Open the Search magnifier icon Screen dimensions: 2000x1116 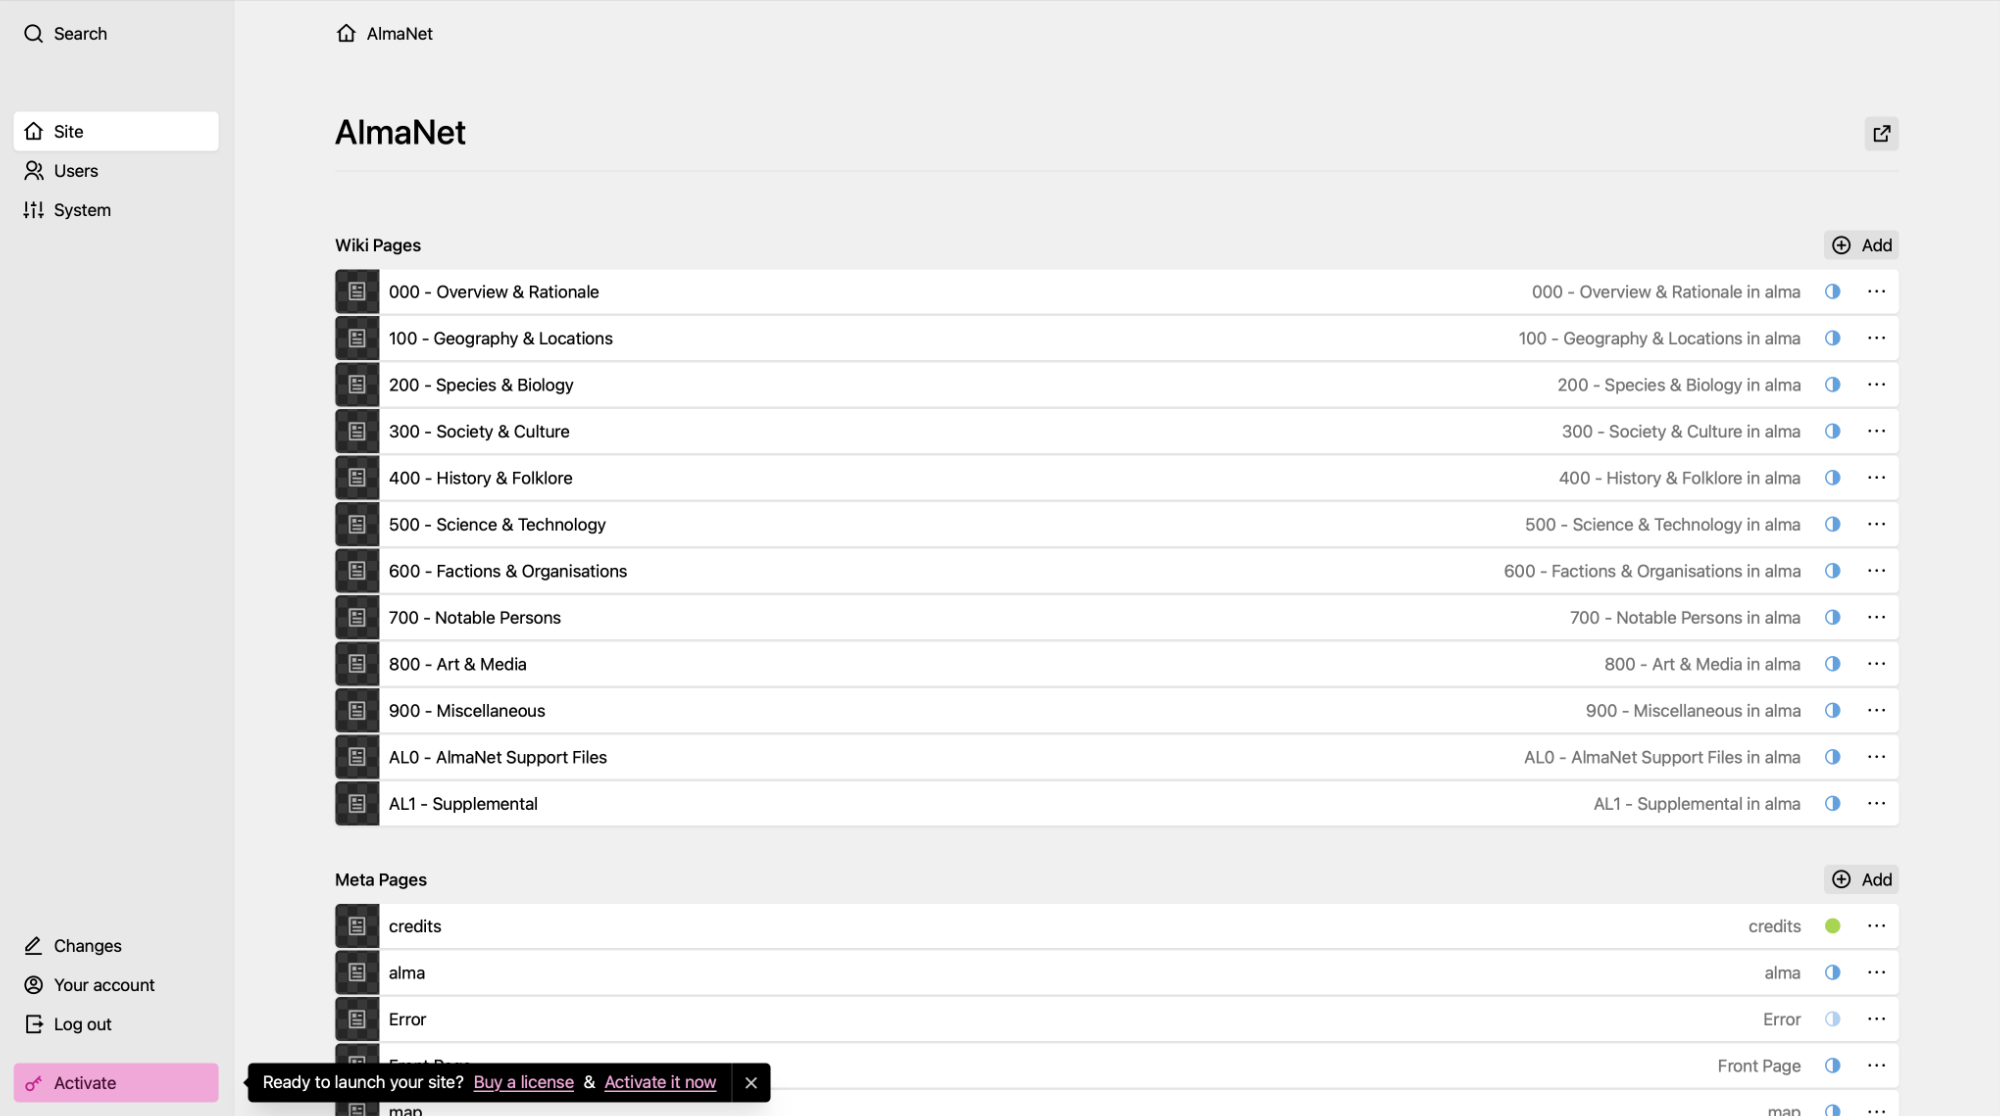click(x=34, y=34)
